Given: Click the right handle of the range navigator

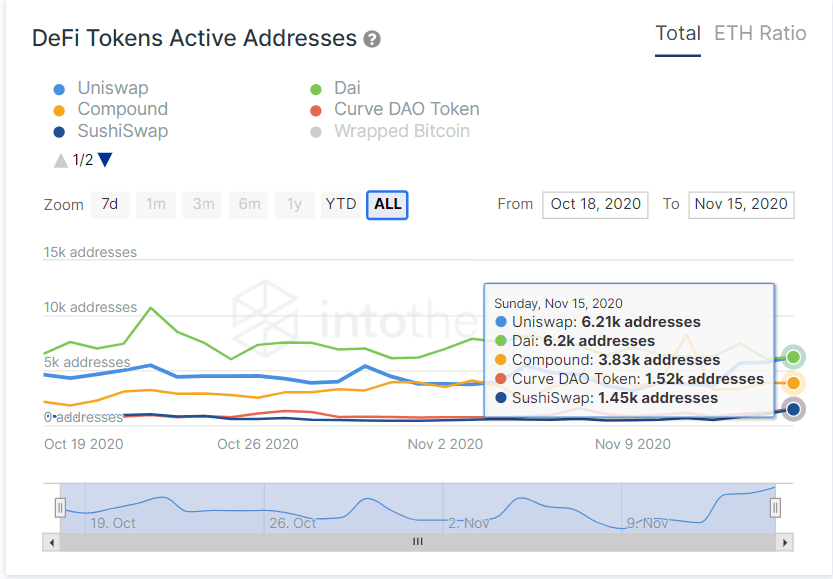Looking at the screenshot, I should (x=774, y=508).
